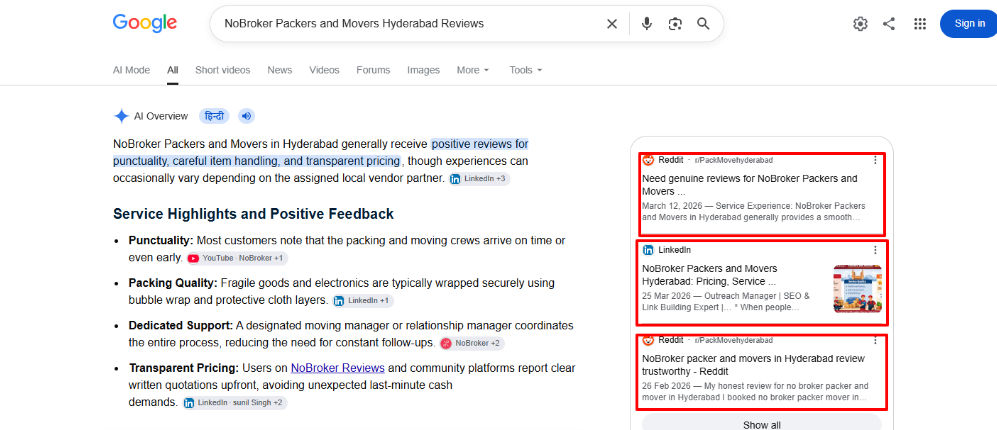Open the Short videos tab
The image size is (997, 430).
point(223,70)
